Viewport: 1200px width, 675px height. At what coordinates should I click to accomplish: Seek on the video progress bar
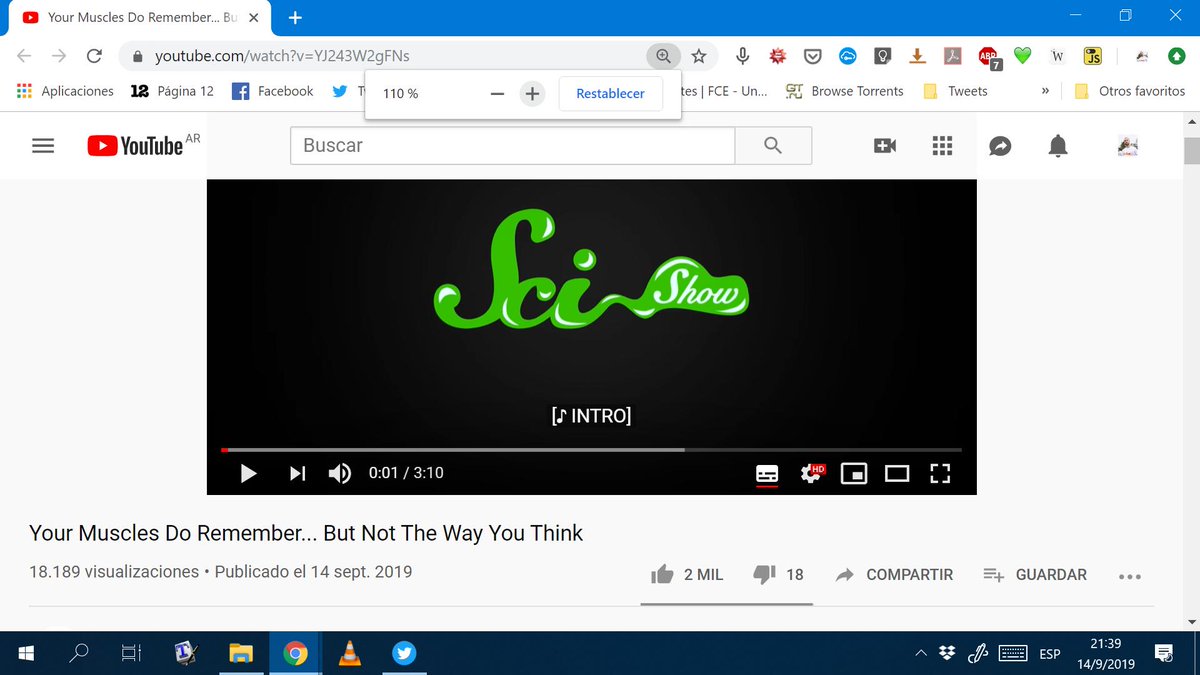click(591, 450)
